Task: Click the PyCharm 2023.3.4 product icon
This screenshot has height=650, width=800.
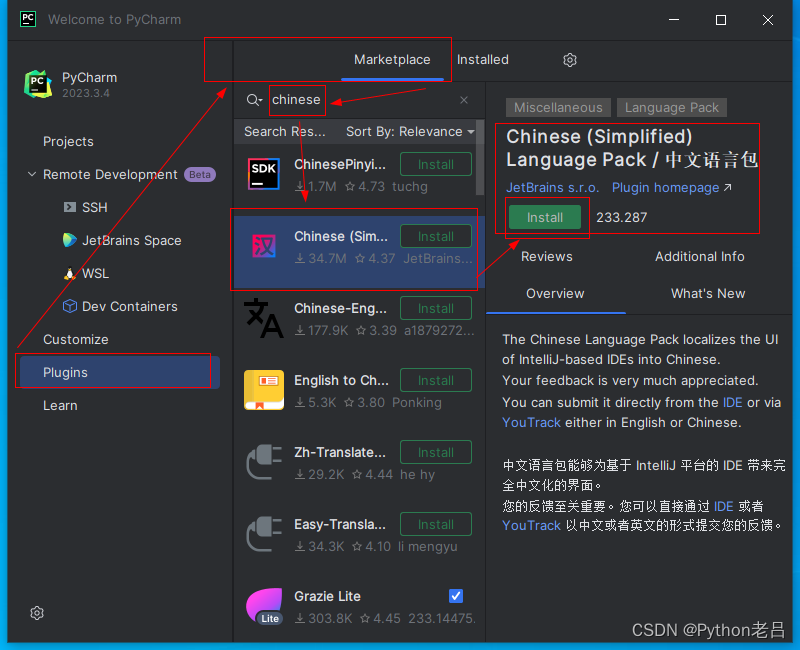Action: [x=38, y=84]
